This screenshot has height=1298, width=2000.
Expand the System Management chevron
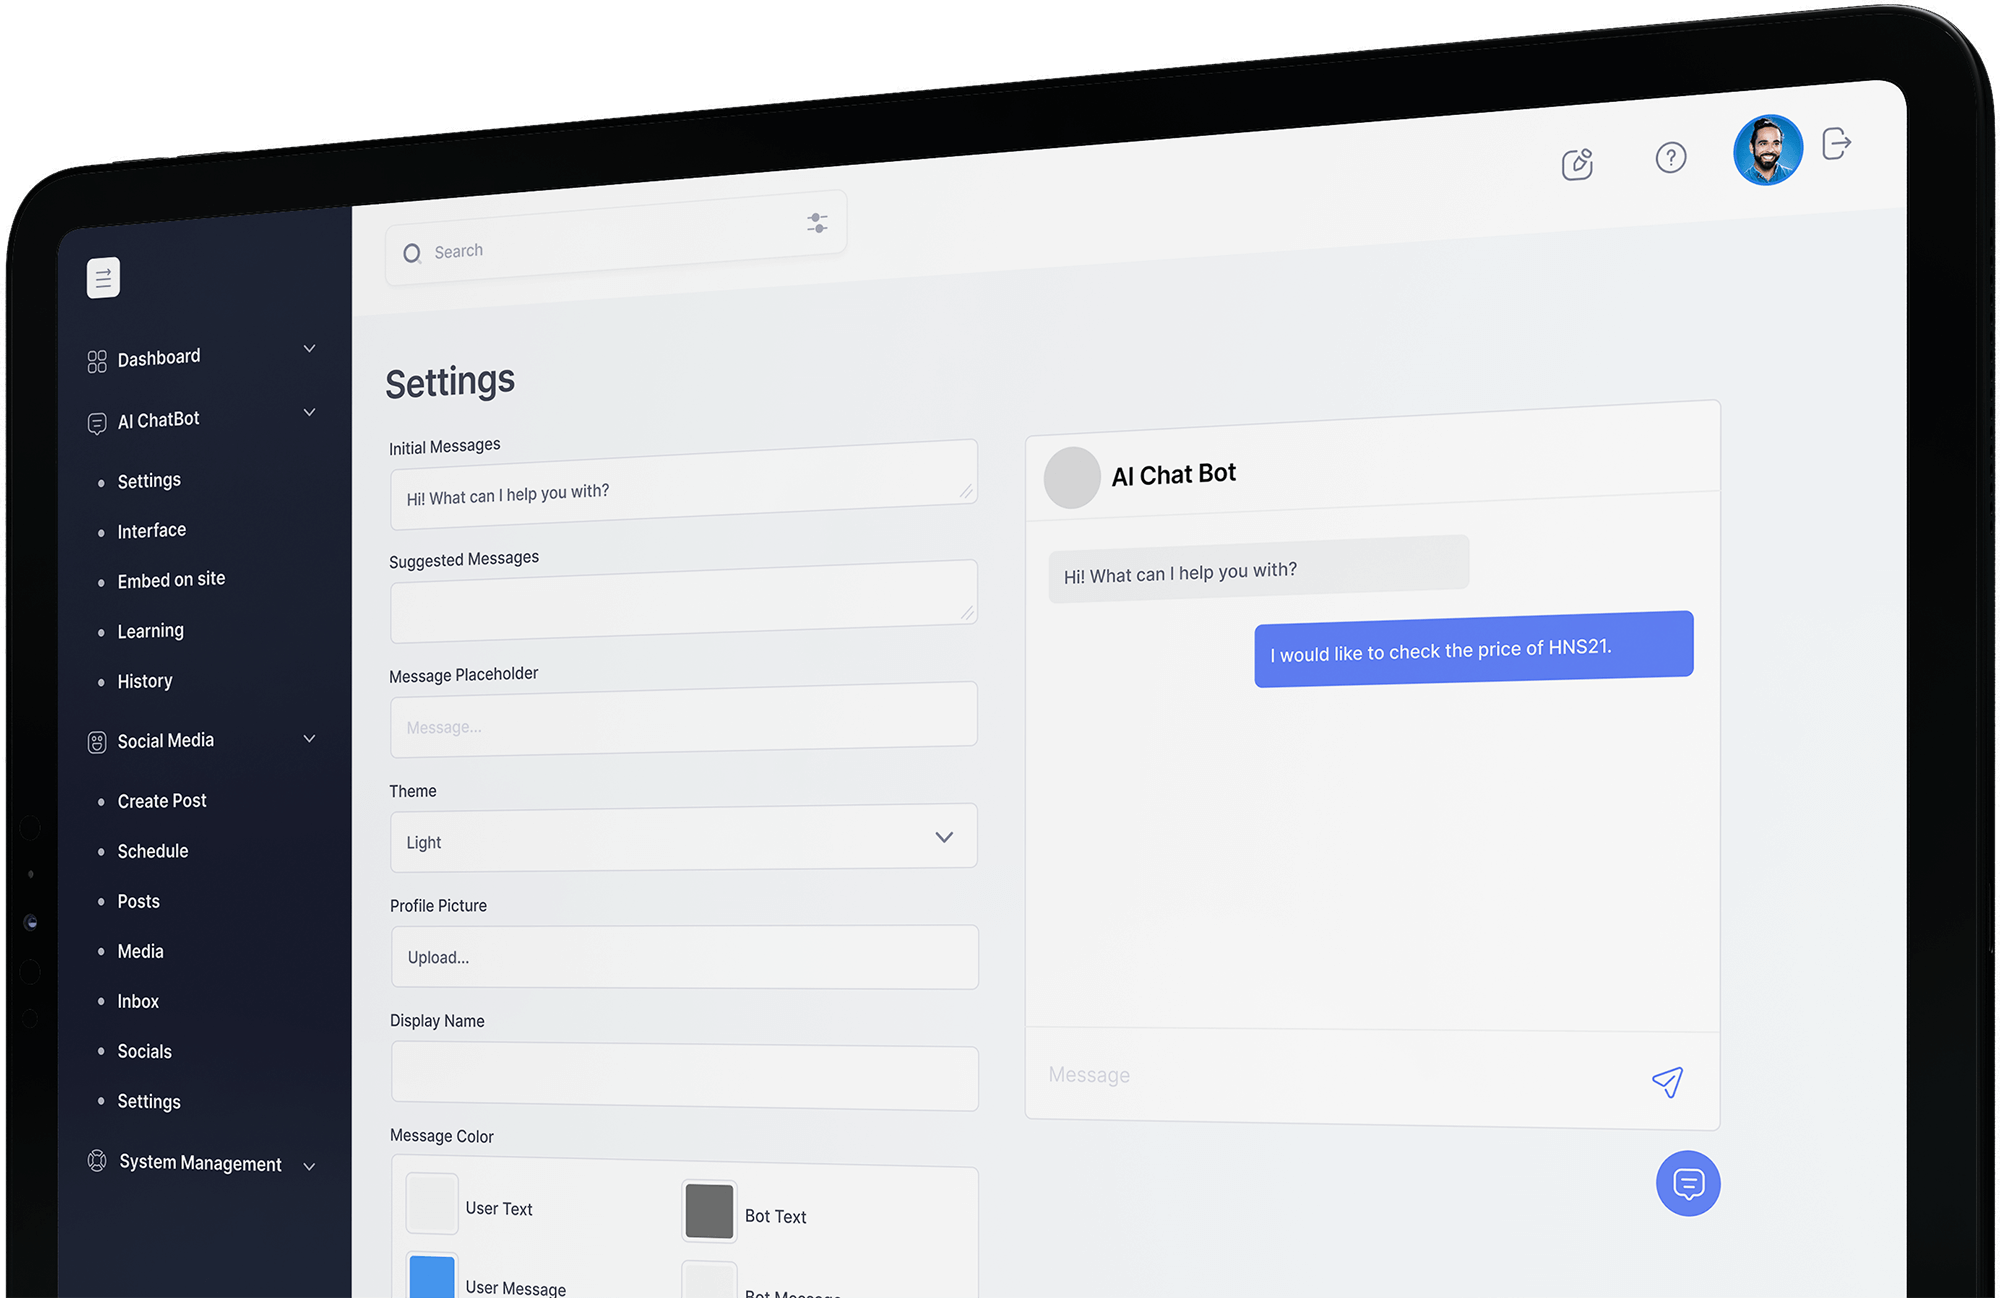(310, 1166)
